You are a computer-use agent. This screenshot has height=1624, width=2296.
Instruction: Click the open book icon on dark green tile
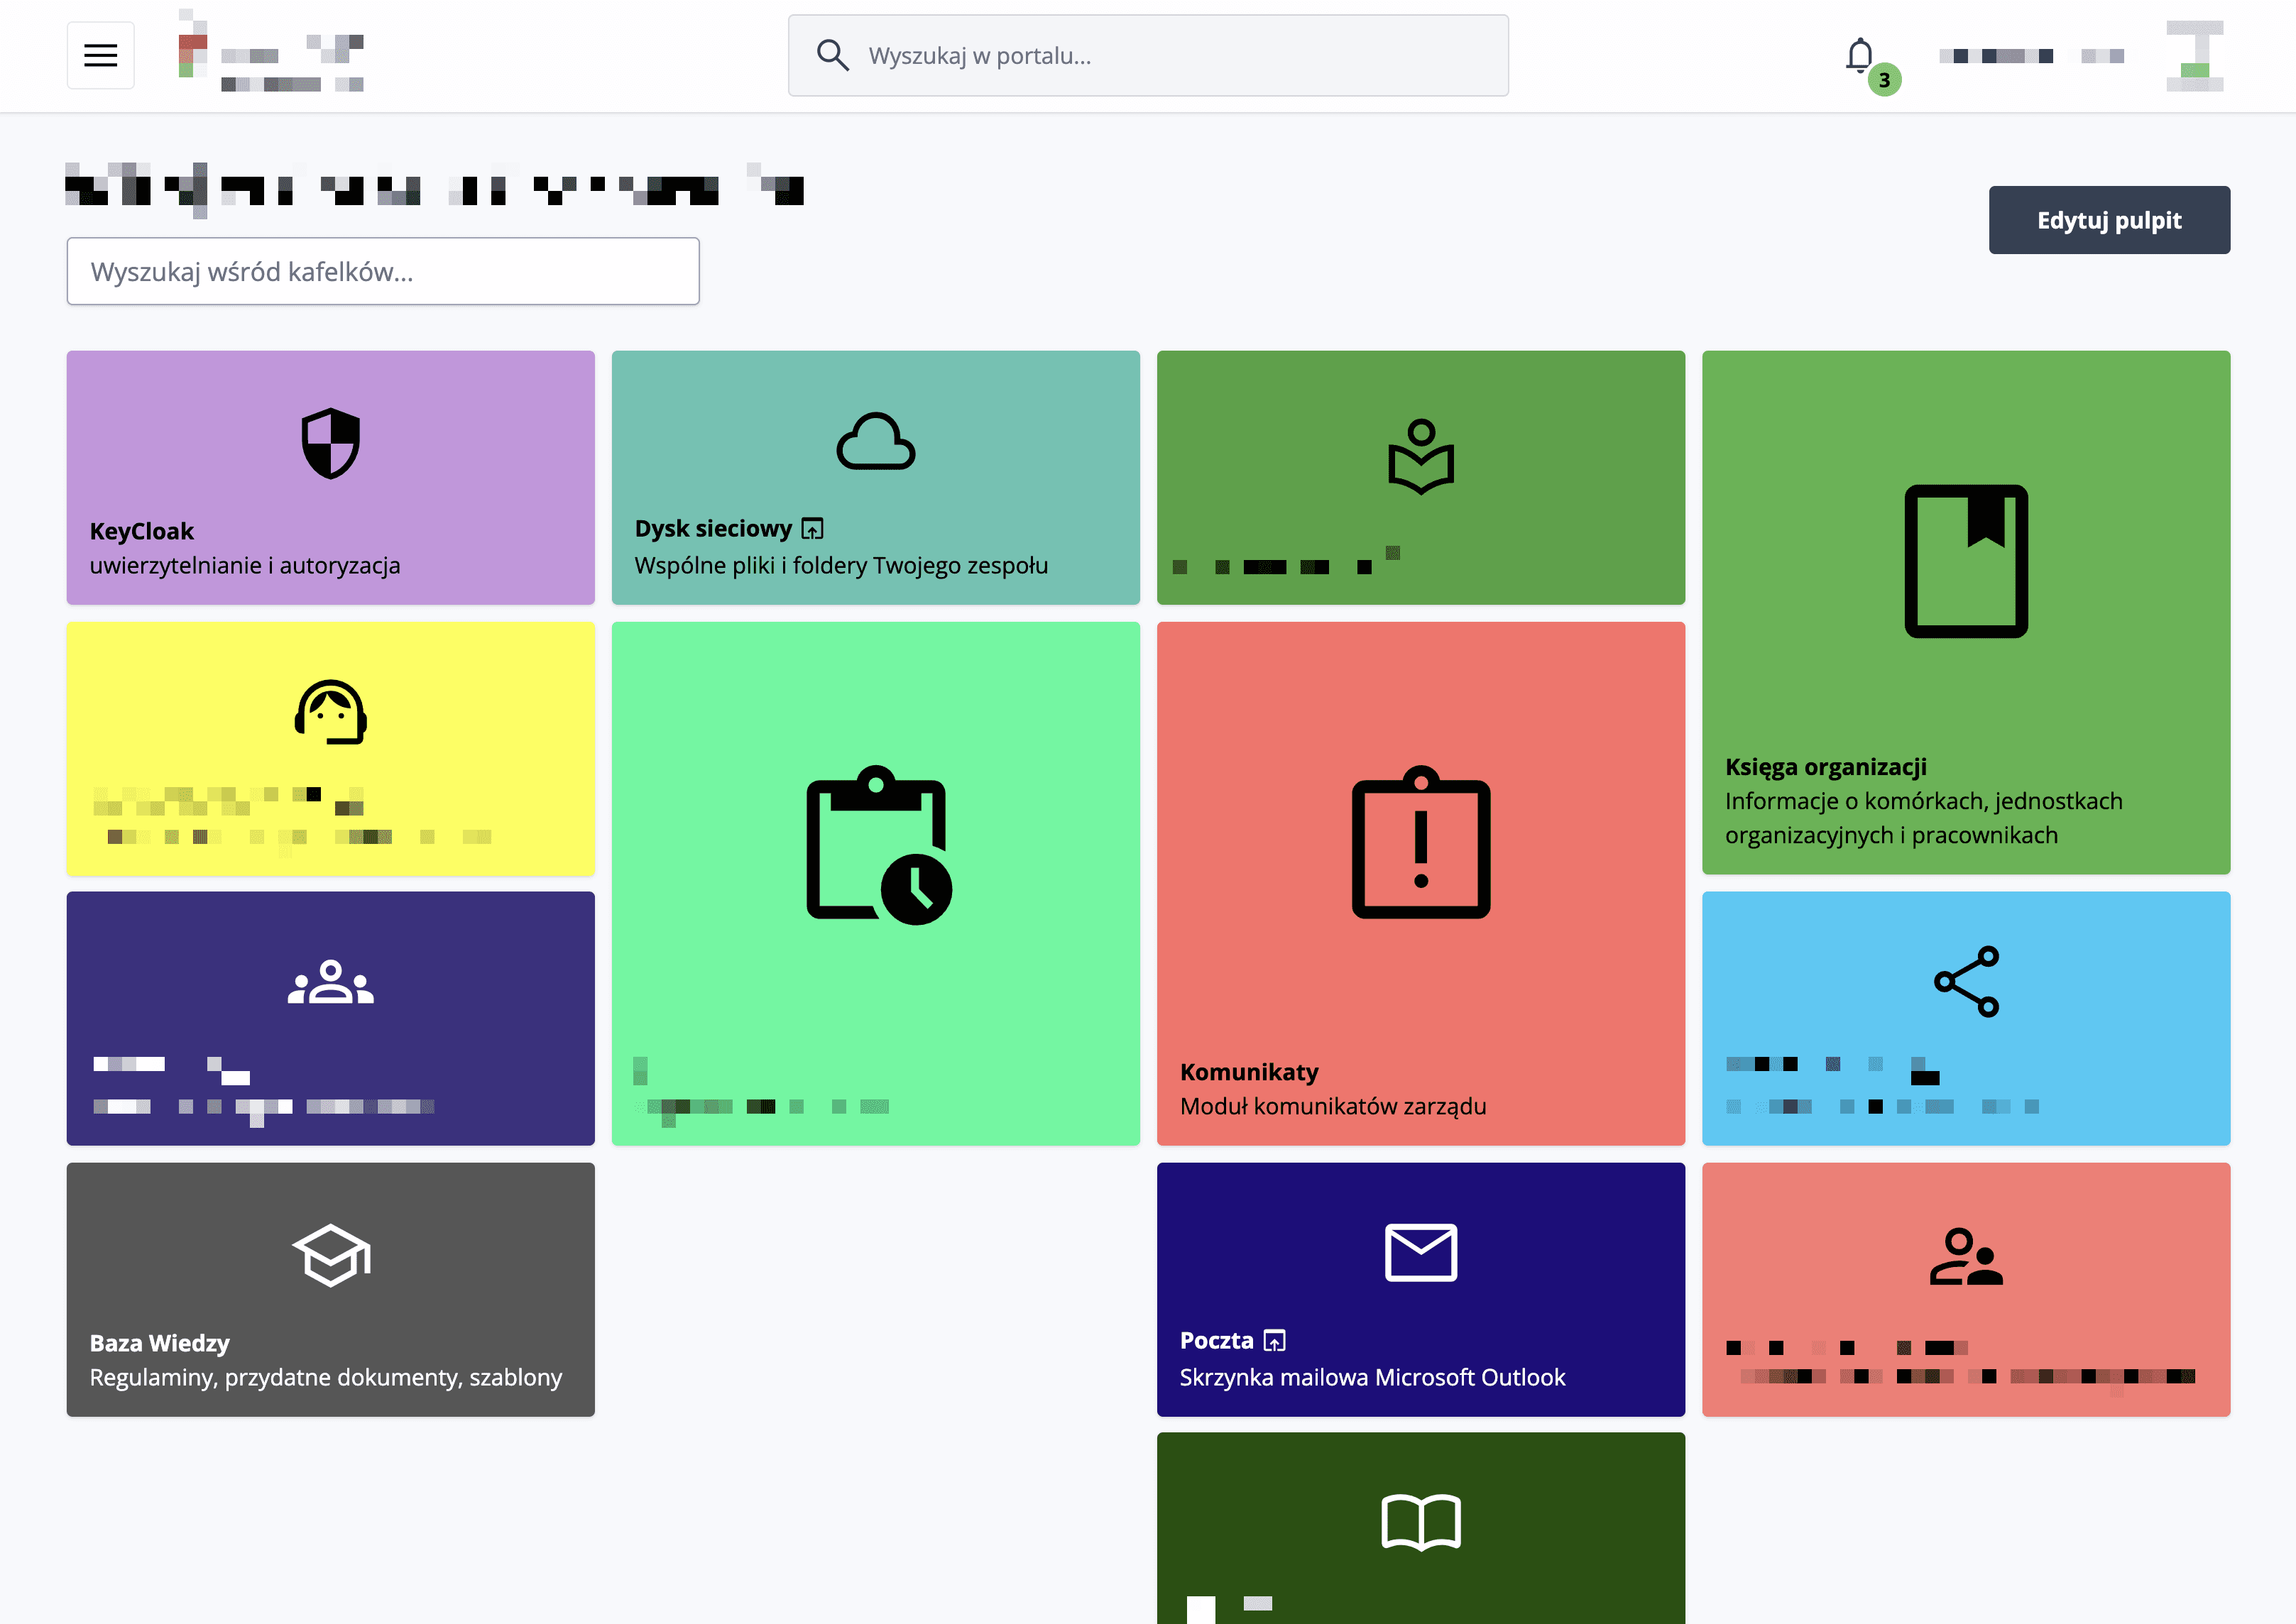[1420, 1521]
